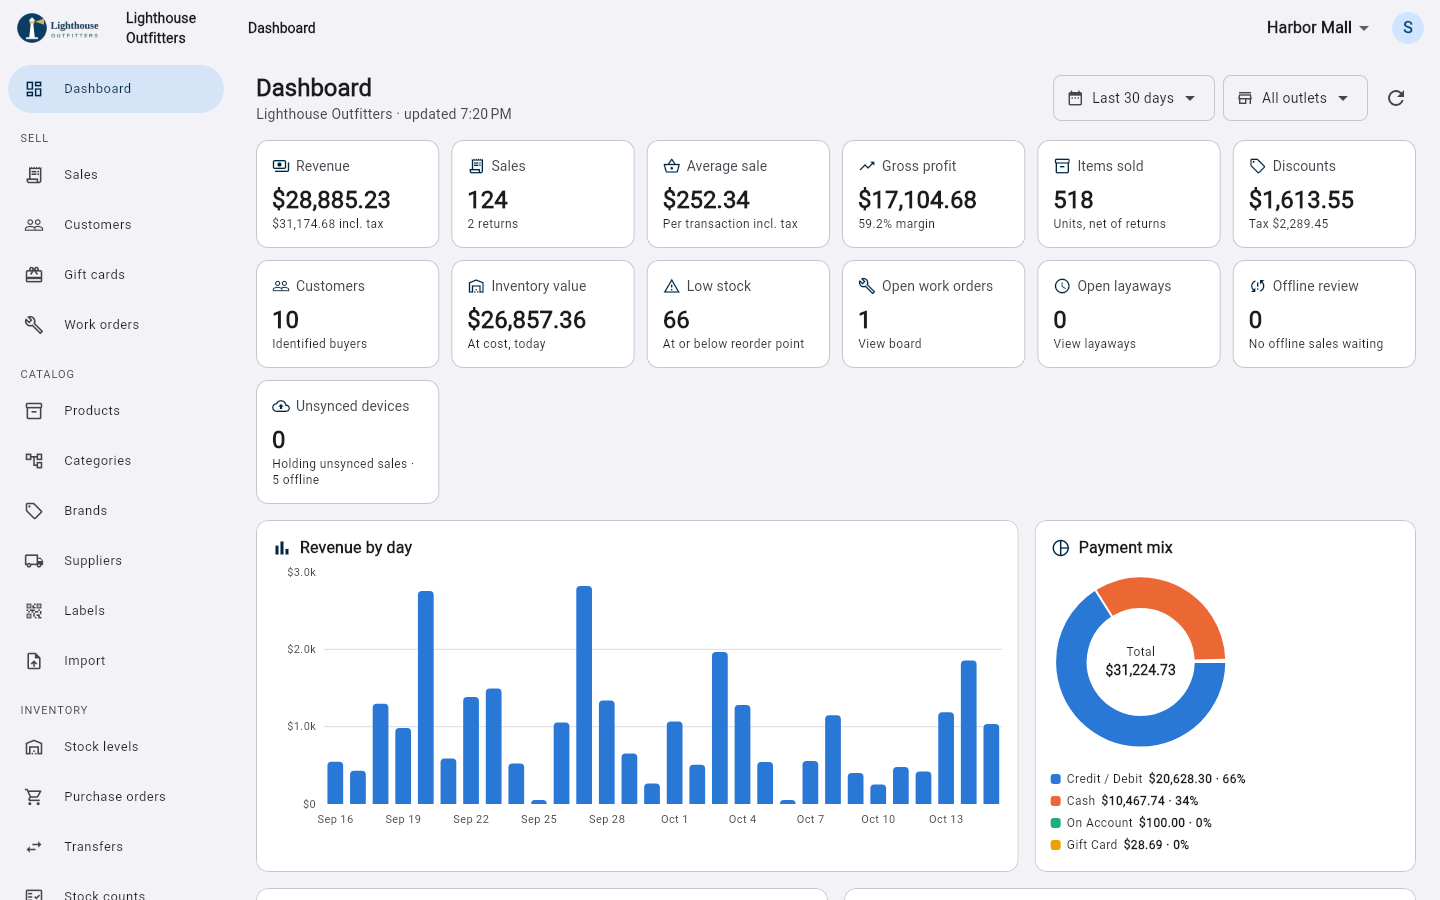This screenshot has height=900, width=1440.
Task: Click the tallest bar near Sep 28
Action: pos(584,695)
